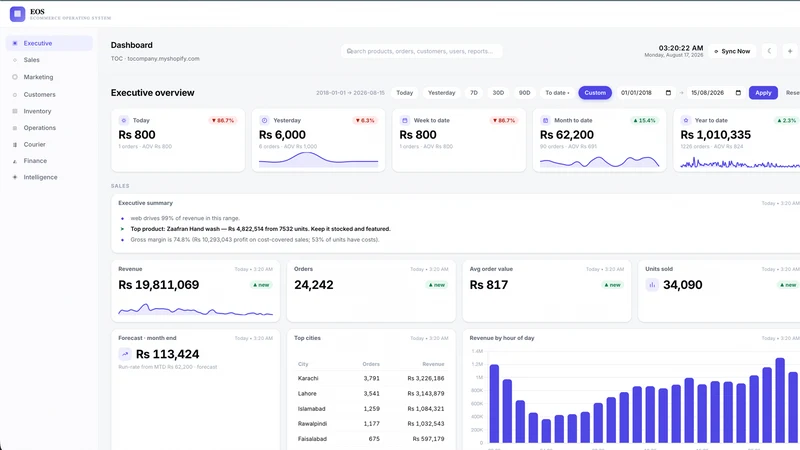Screen dimensions: 800x450
Task: Click the Marketing sidebar icon
Action: [x=15, y=77]
